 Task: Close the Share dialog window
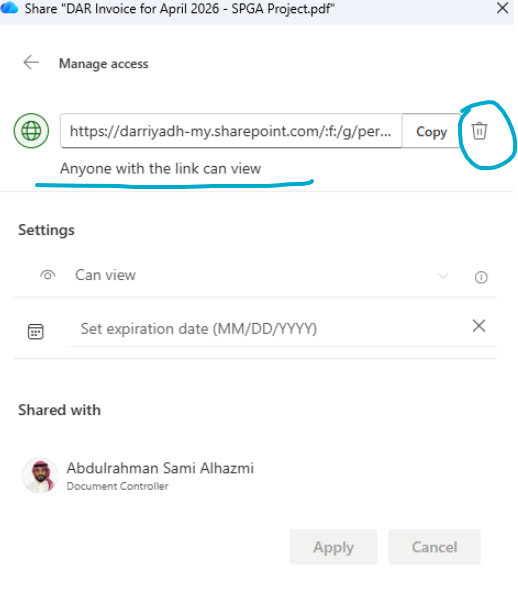(502, 8)
